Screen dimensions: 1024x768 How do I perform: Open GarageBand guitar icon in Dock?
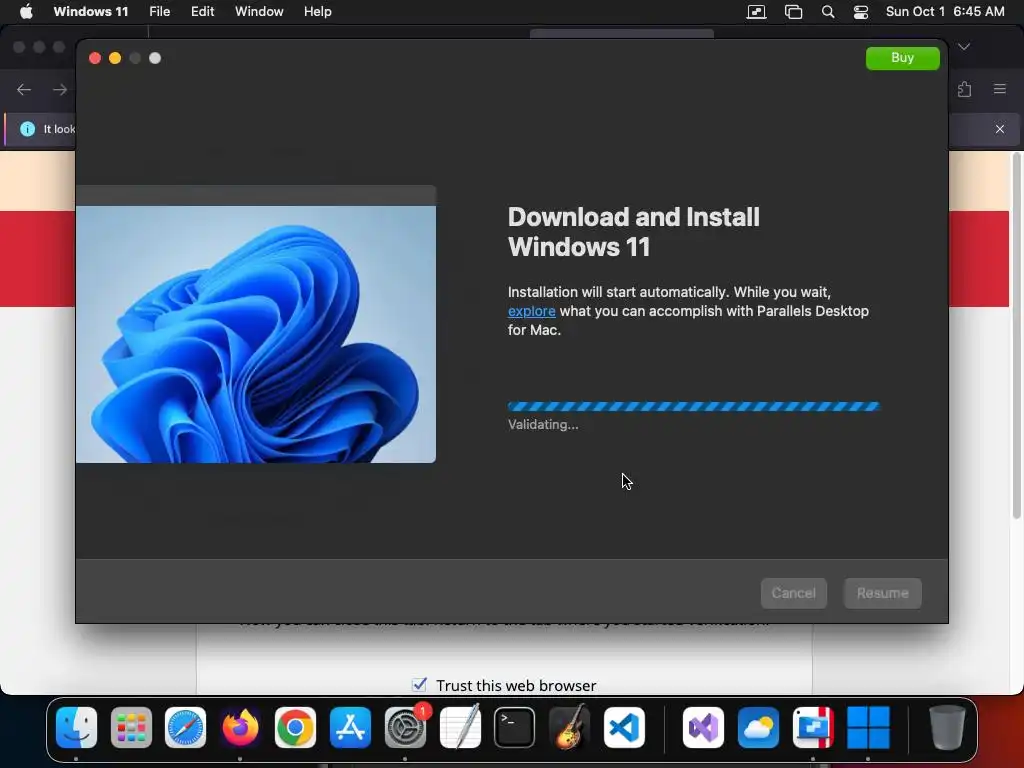(x=569, y=727)
